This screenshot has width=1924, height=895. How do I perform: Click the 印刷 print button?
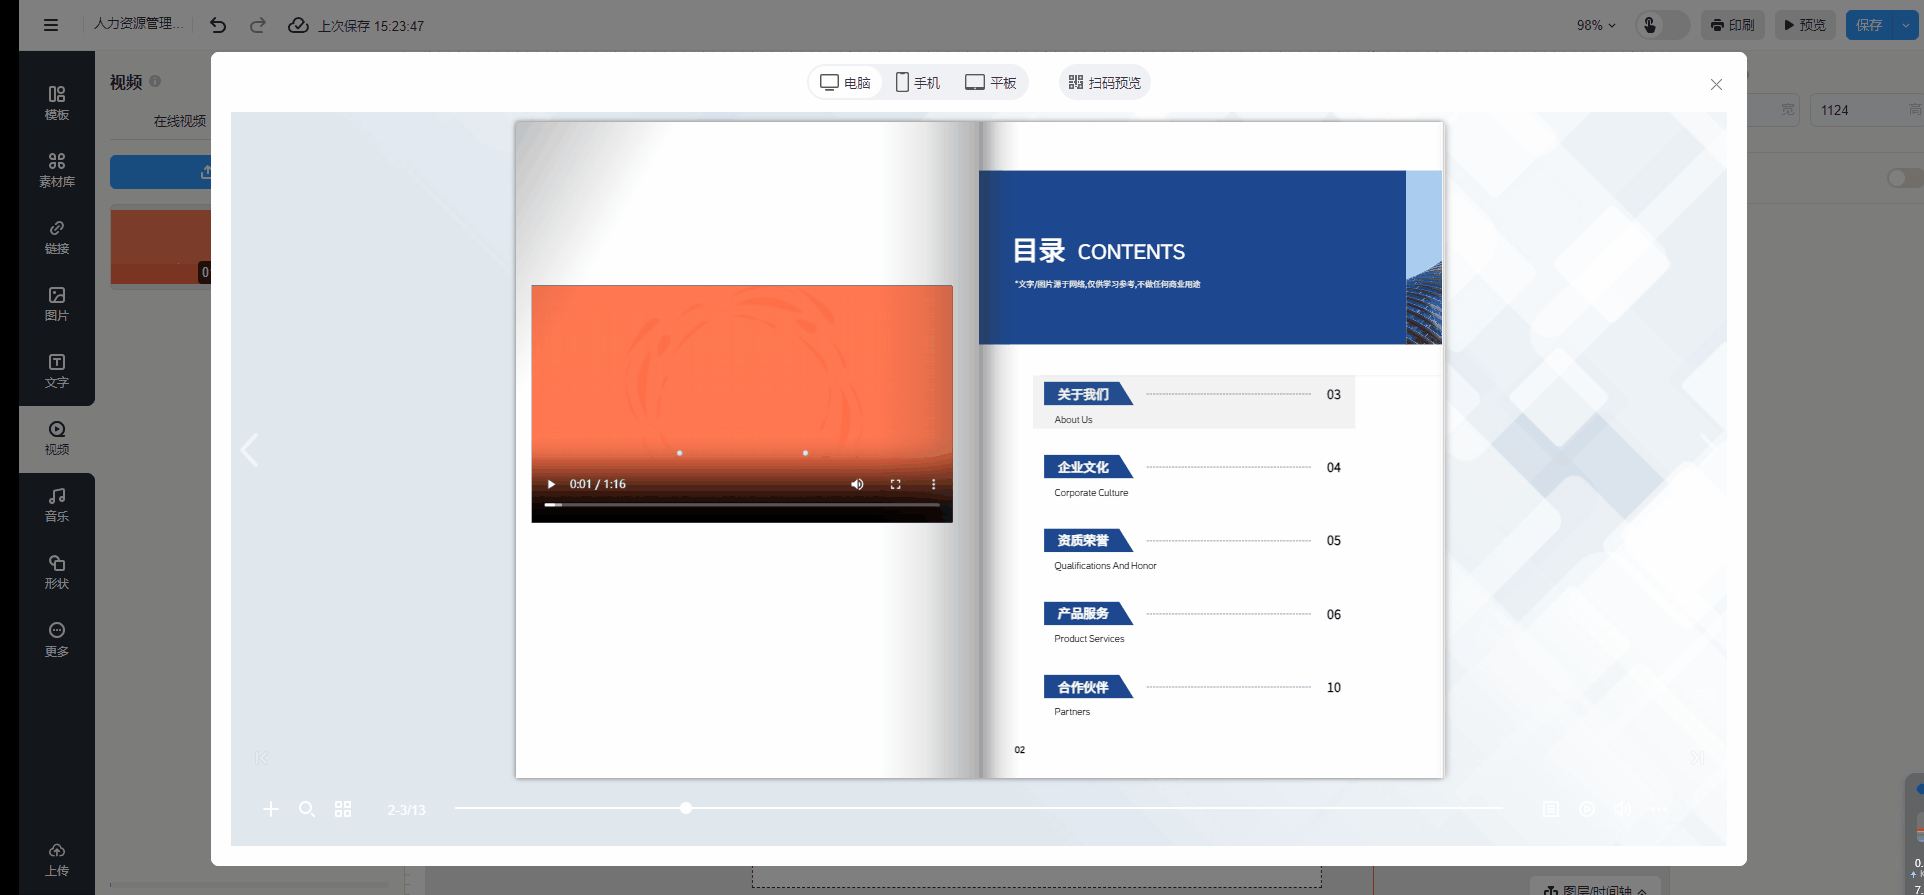tap(1732, 25)
